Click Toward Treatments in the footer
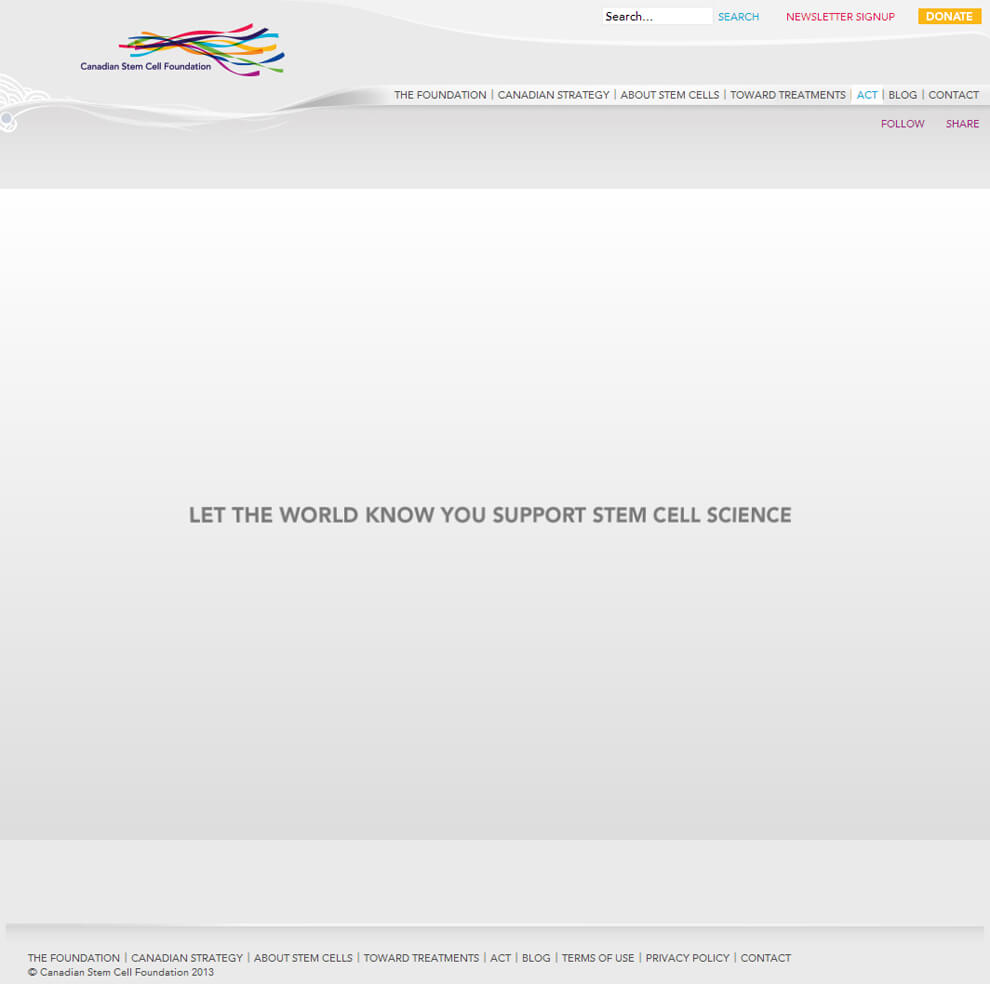 point(421,958)
